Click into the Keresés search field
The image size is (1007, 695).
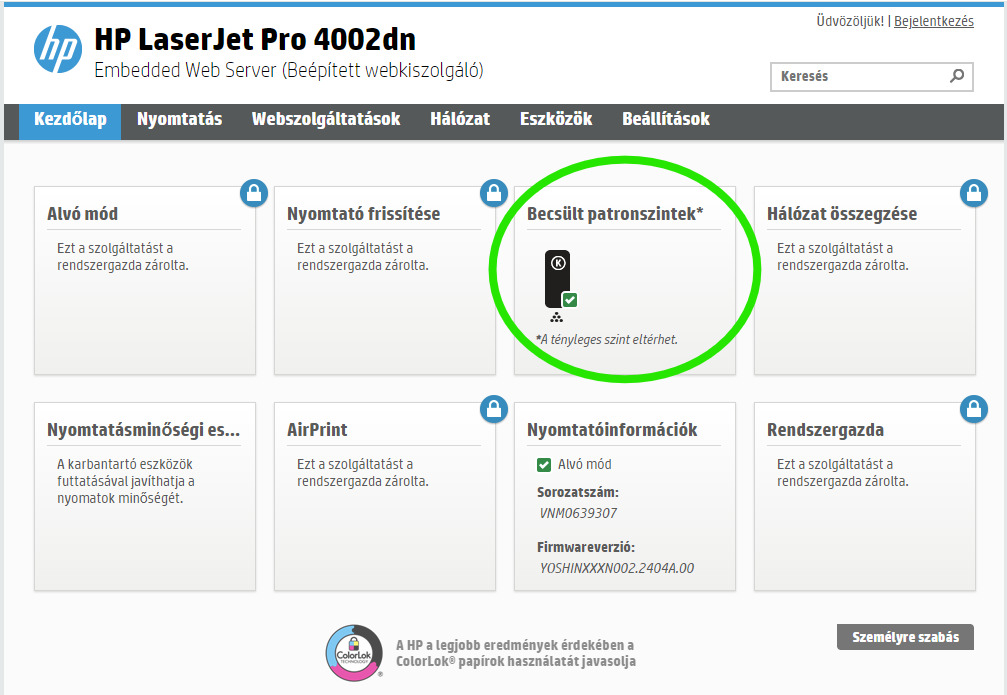[871, 76]
